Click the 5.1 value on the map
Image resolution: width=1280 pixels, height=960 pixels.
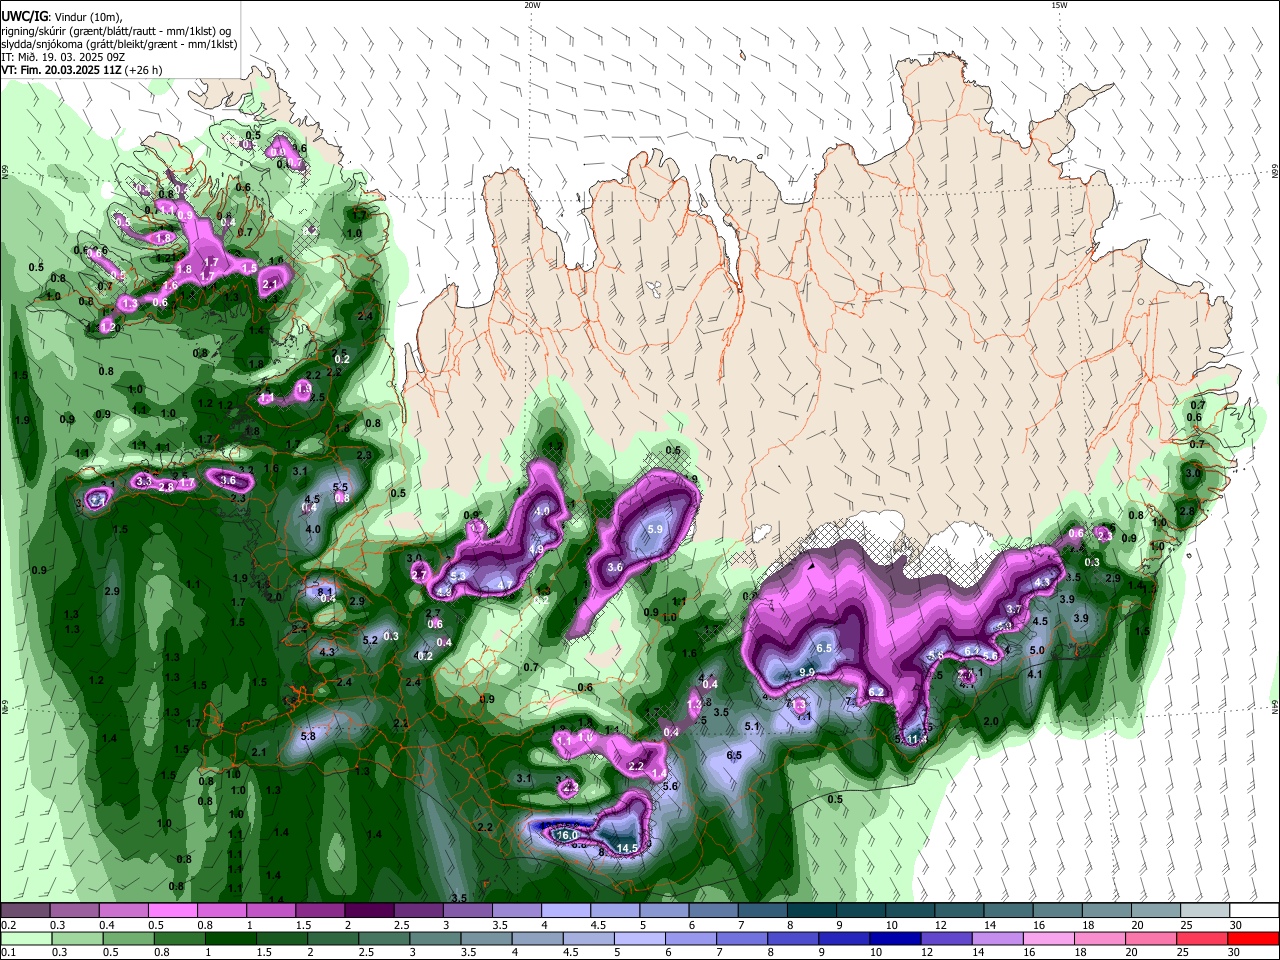tap(753, 727)
